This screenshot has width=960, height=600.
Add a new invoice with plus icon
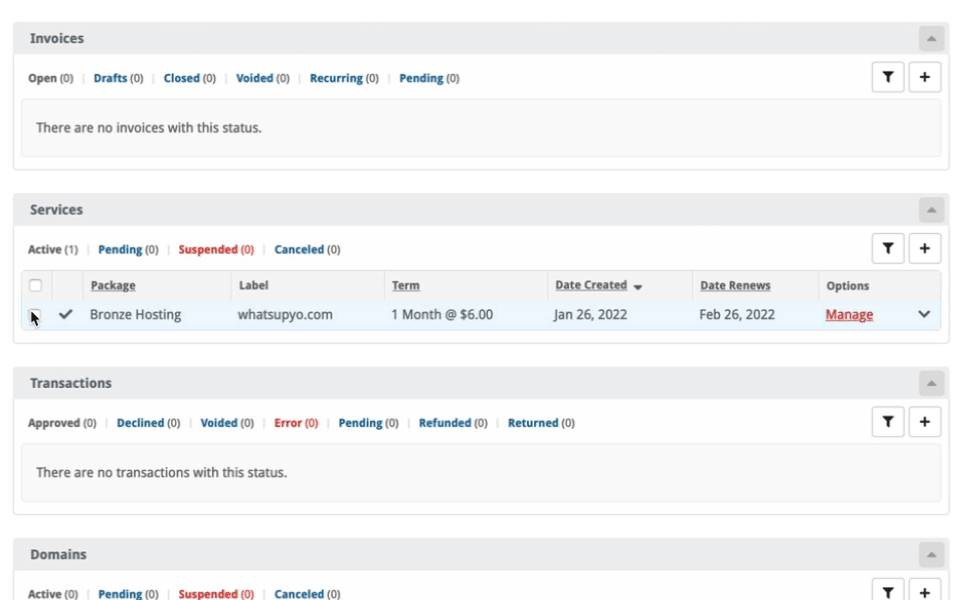924,77
